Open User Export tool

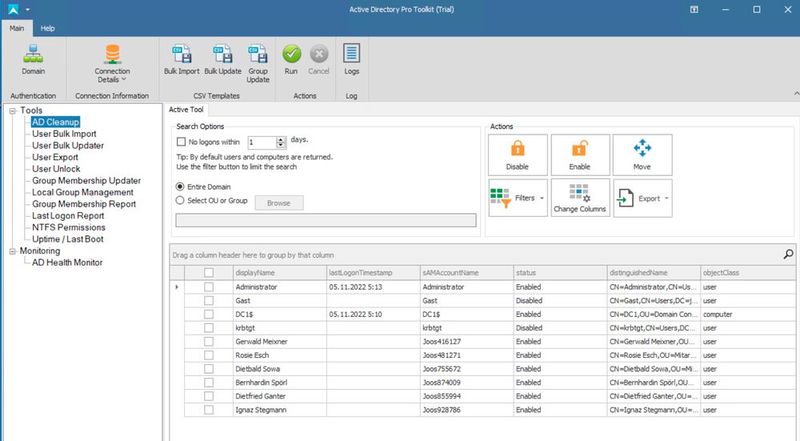click(55, 157)
